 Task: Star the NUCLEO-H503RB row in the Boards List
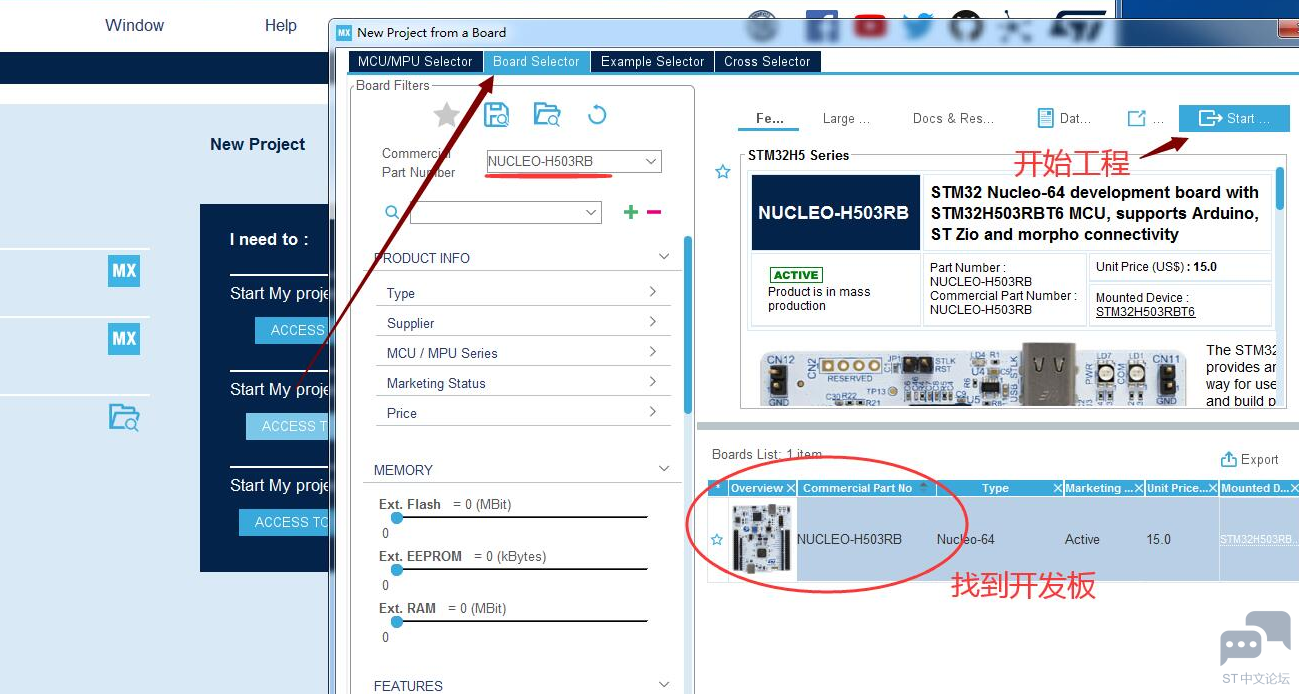[x=716, y=540]
